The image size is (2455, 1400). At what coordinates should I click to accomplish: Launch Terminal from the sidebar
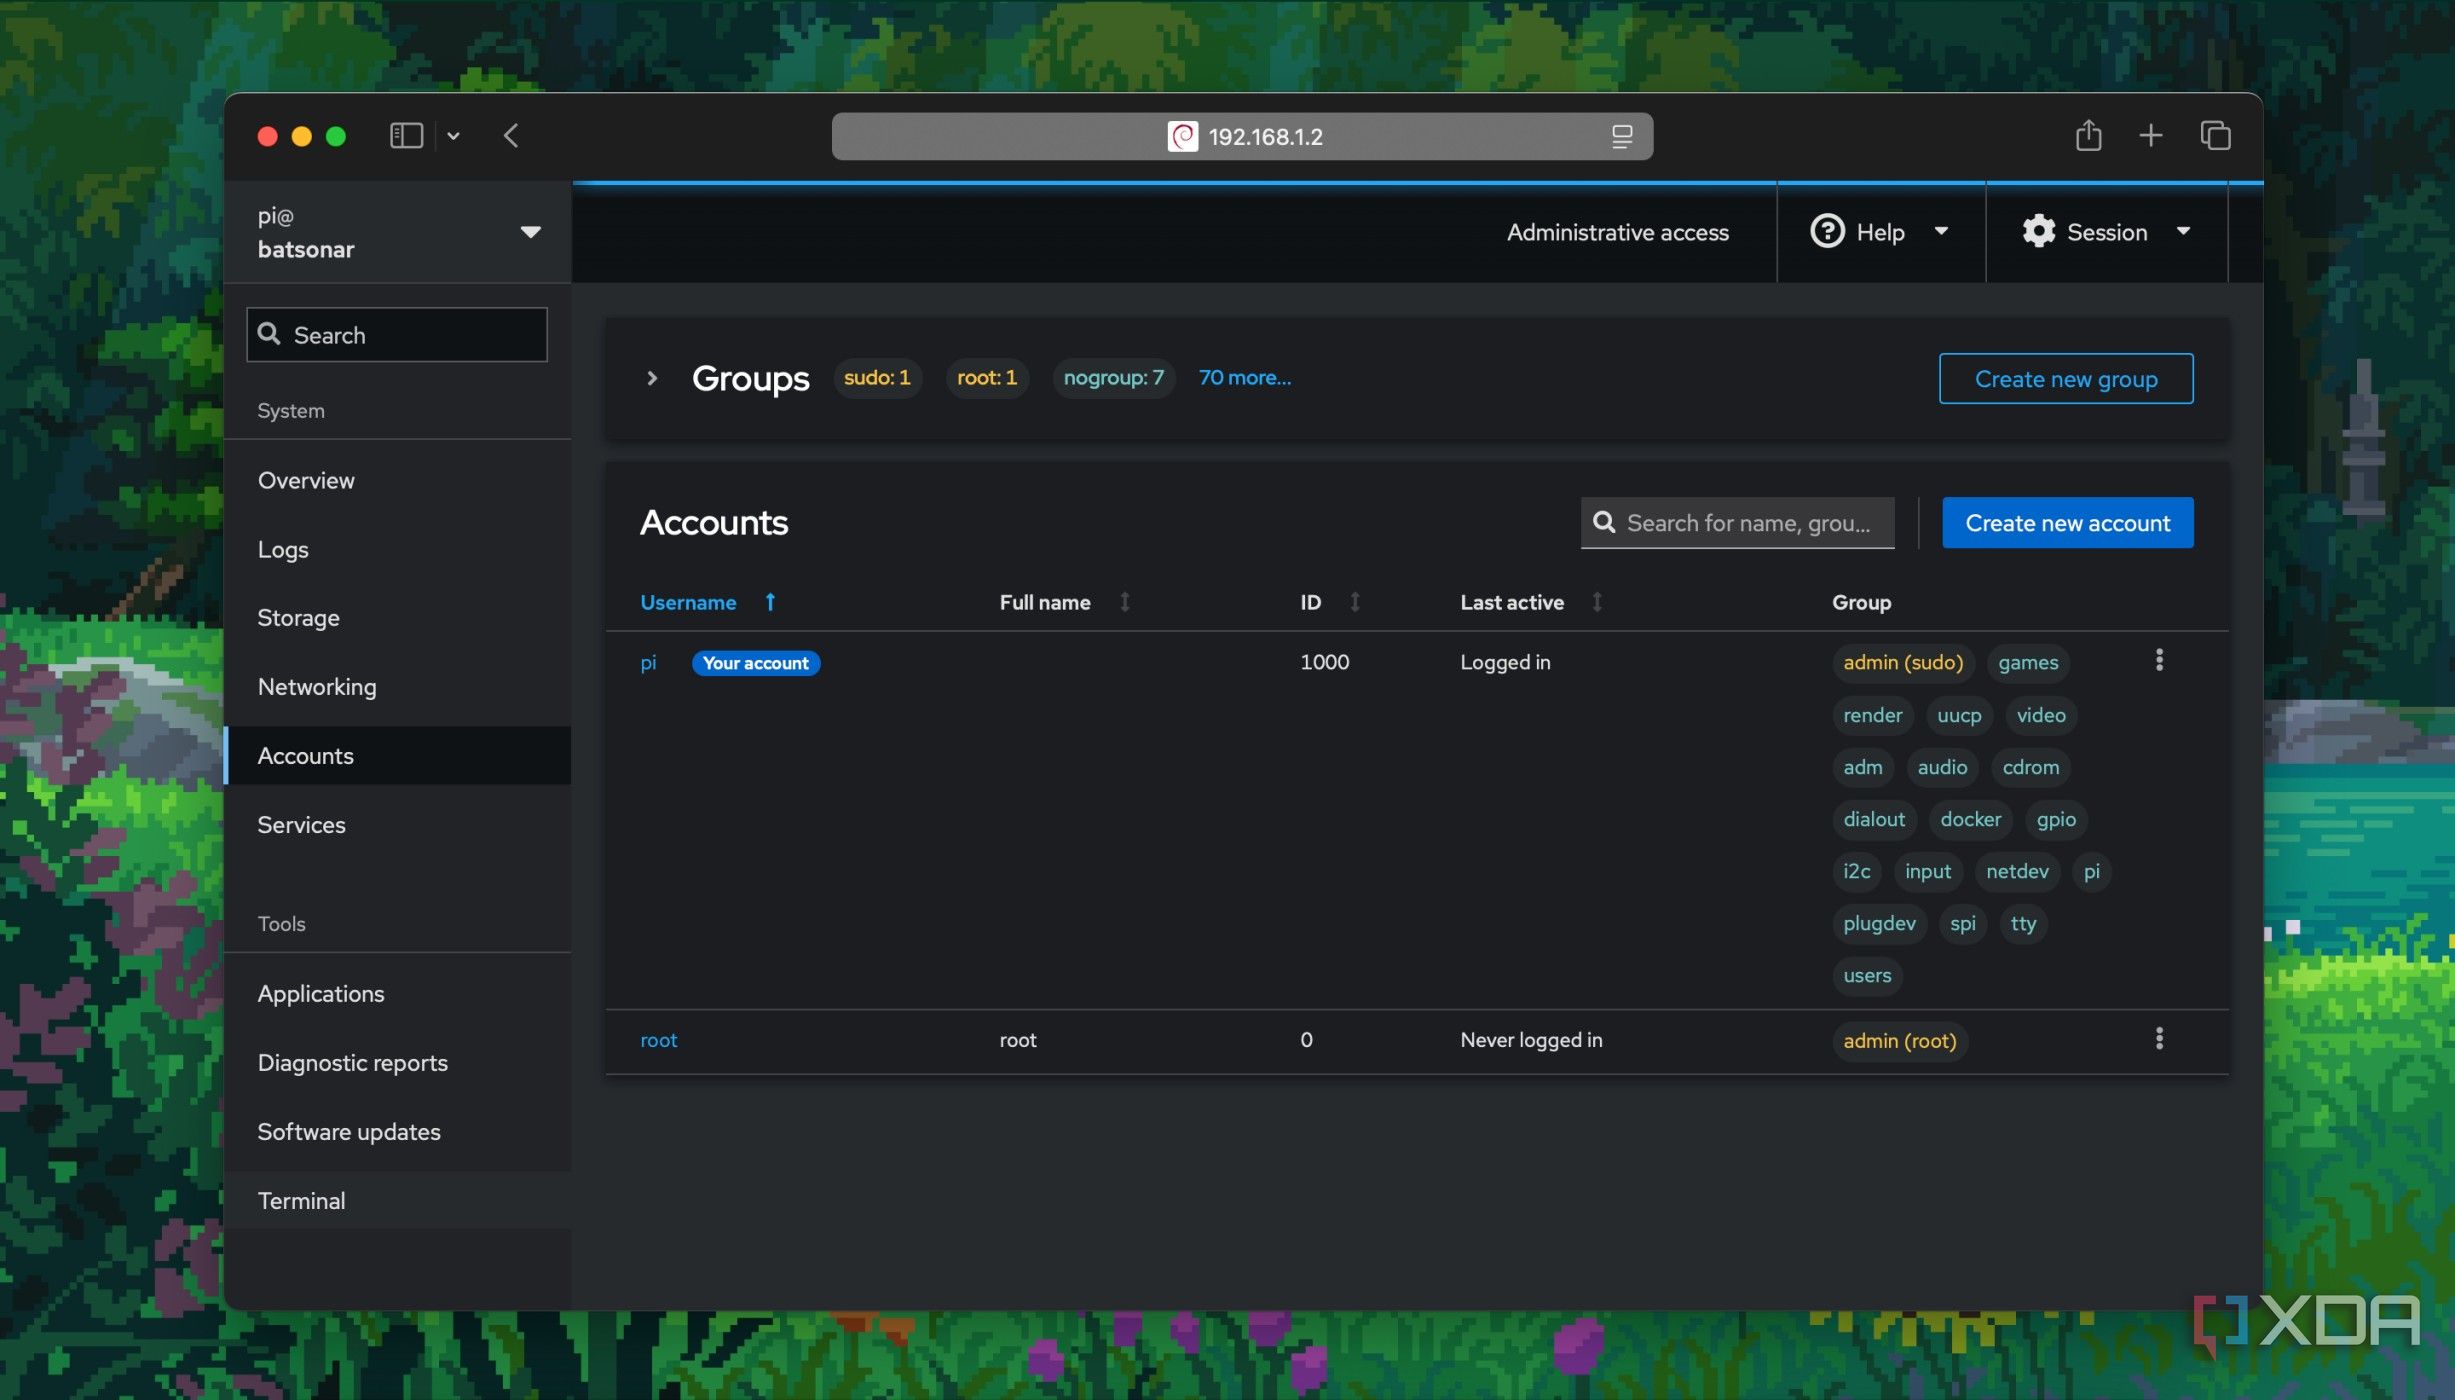(398, 1201)
